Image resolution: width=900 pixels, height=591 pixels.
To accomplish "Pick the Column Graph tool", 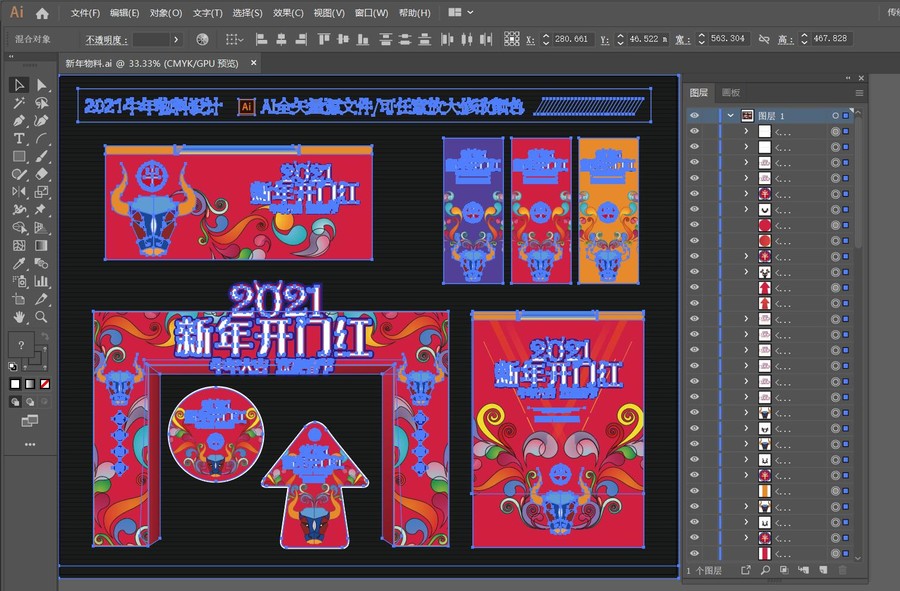I will pyautogui.click(x=41, y=281).
